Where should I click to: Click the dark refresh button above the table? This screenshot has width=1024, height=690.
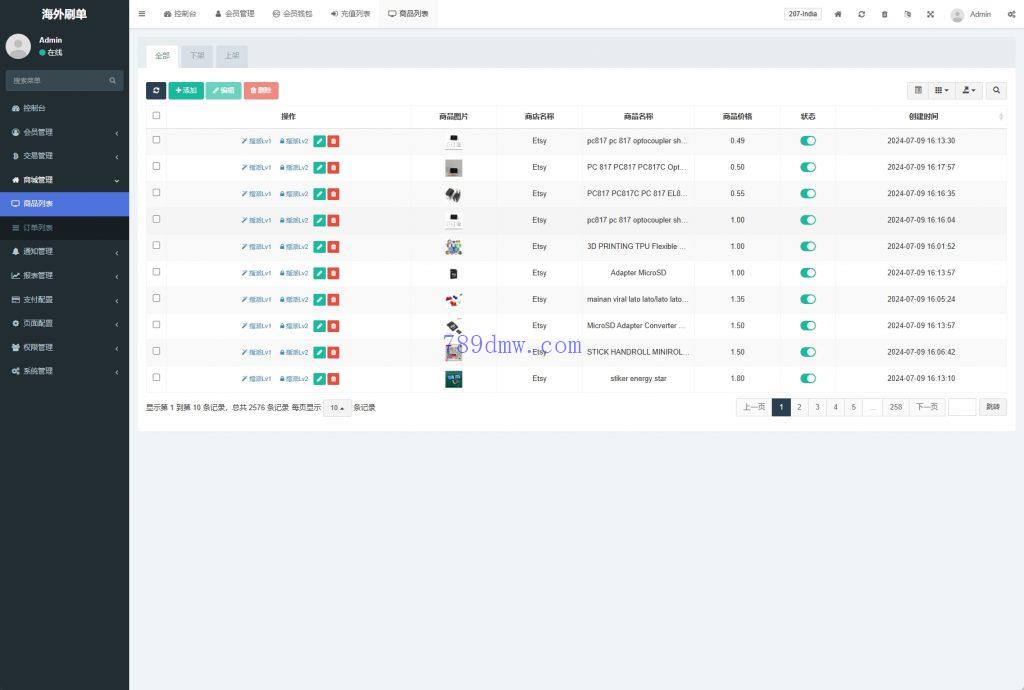[x=156, y=90]
